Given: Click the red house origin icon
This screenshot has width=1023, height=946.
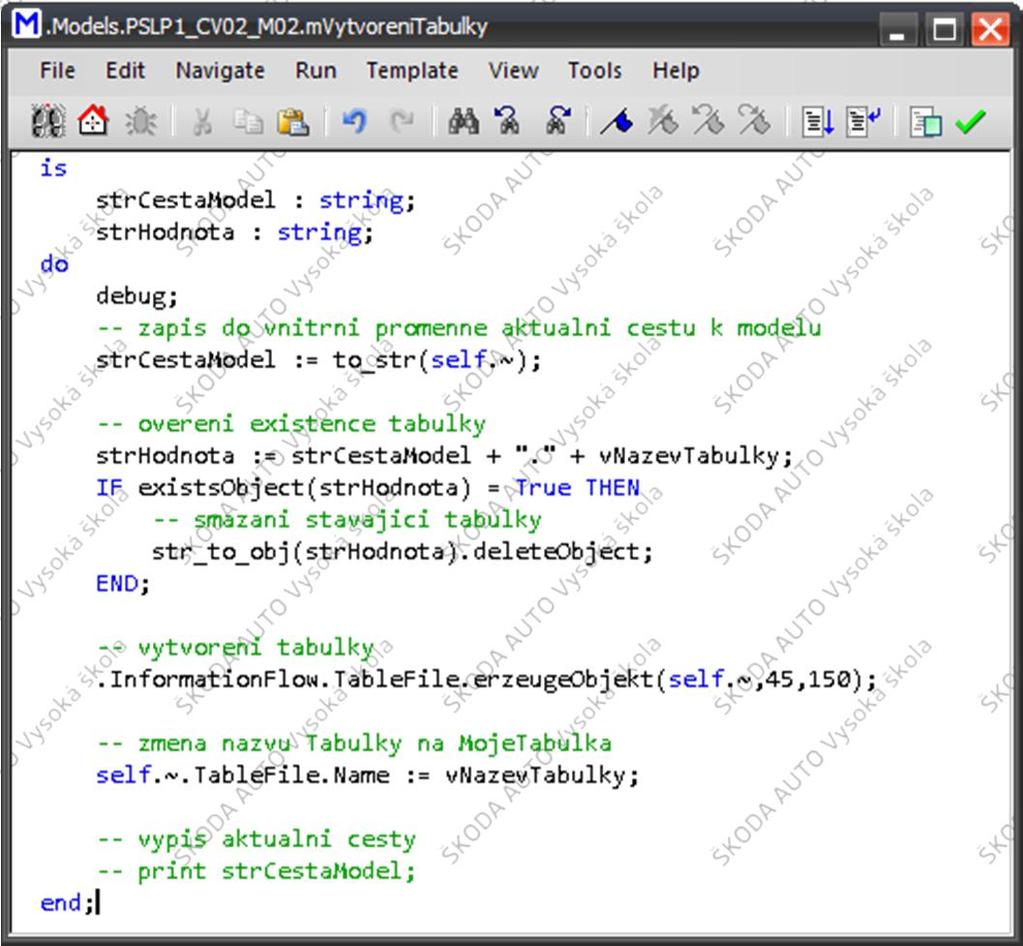Looking at the screenshot, I should [93, 121].
